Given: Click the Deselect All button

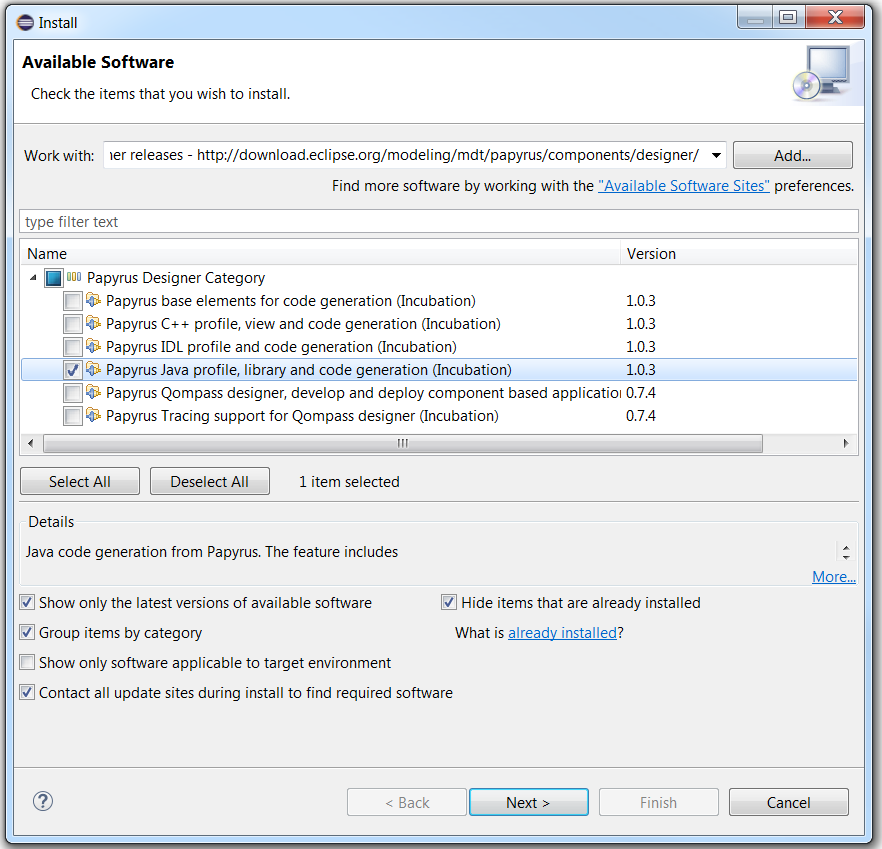Looking at the screenshot, I should (x=210, y=482).
